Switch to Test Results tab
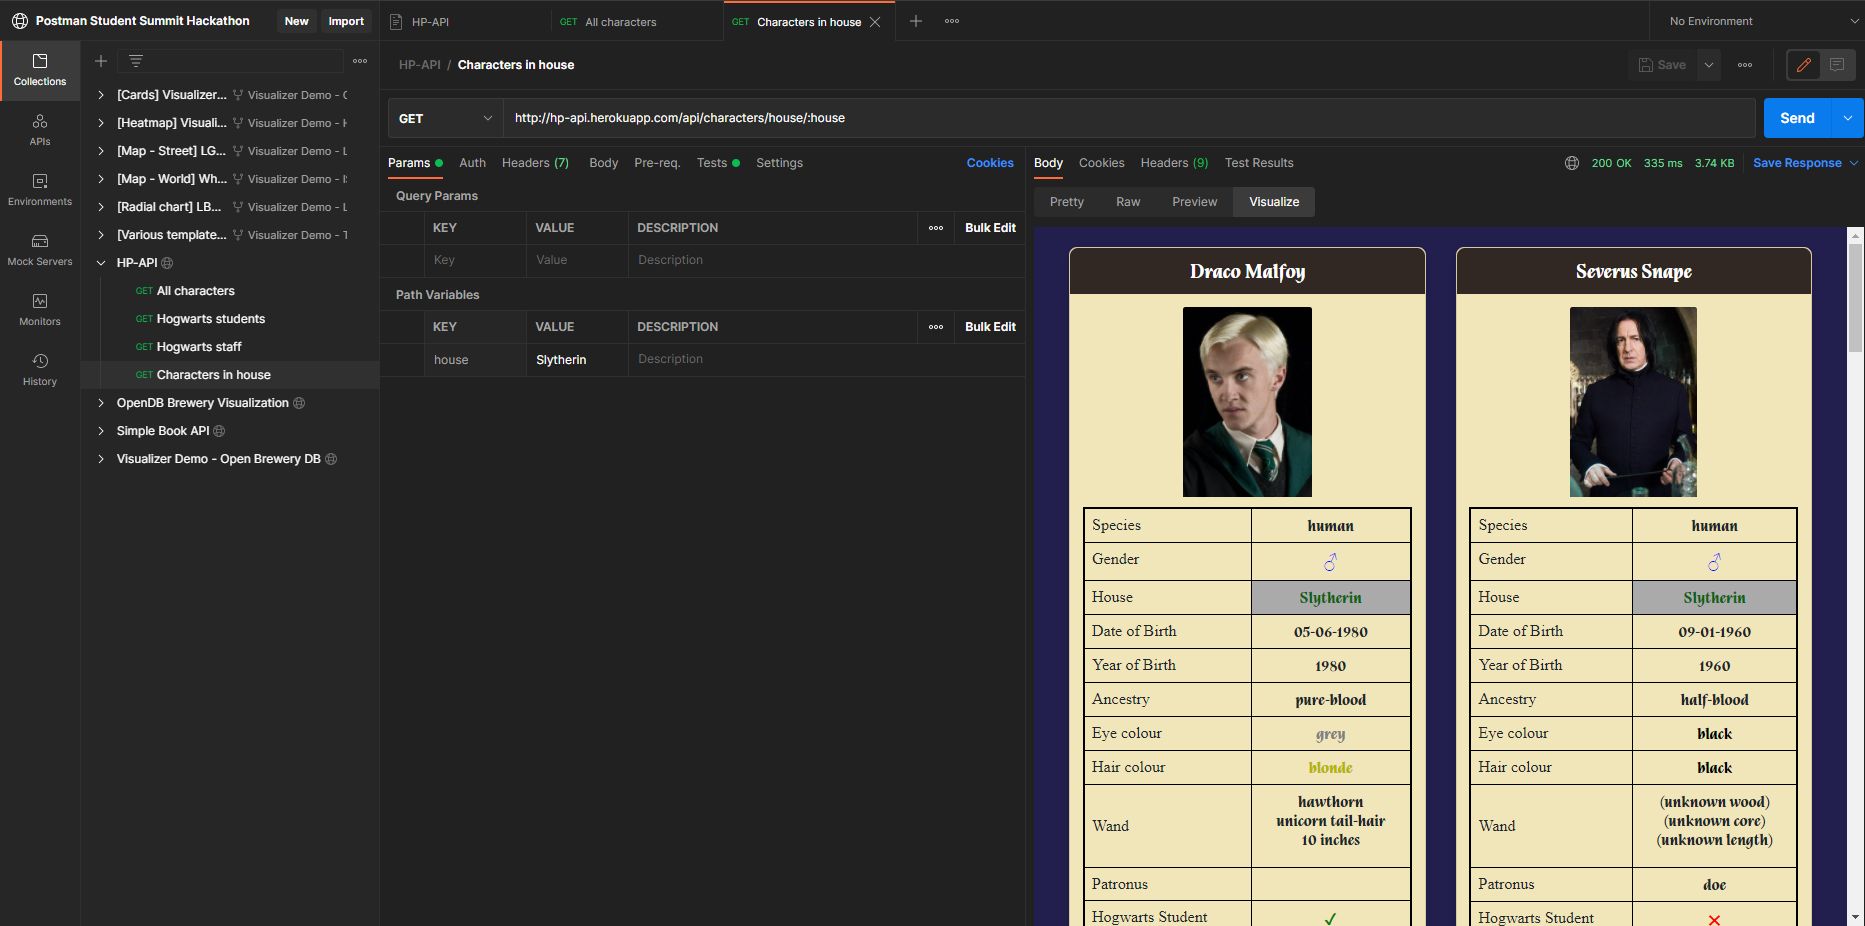 pyautogui.click(x=1259, y=163)
